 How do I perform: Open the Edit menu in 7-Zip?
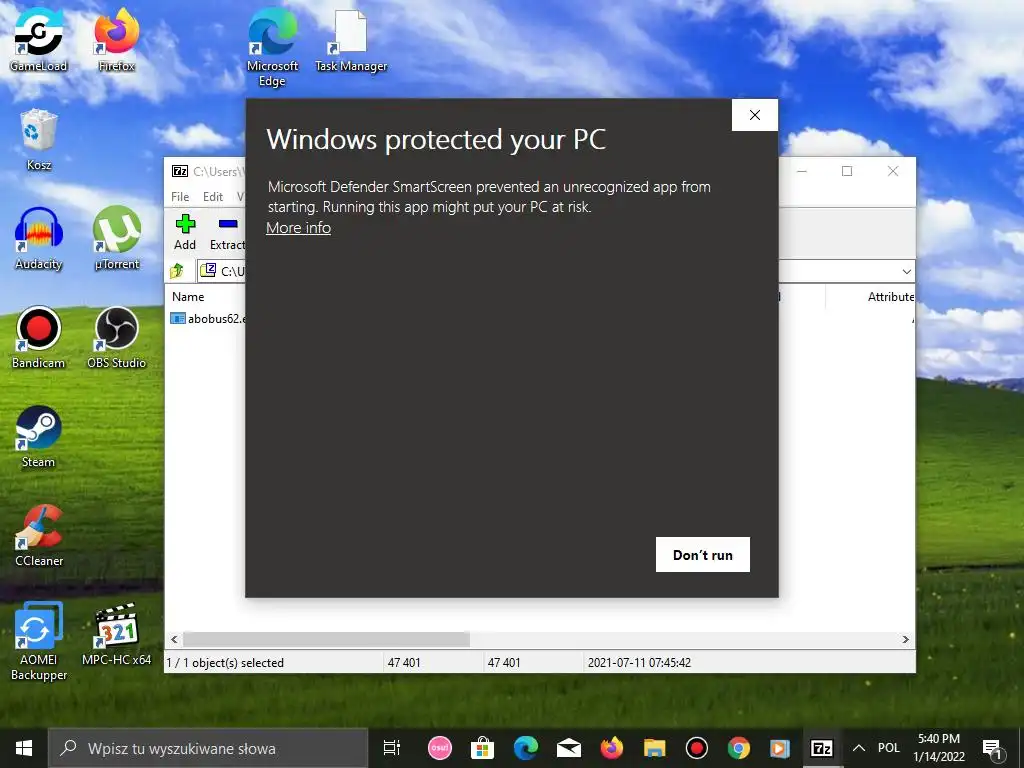tap(213, 197)
